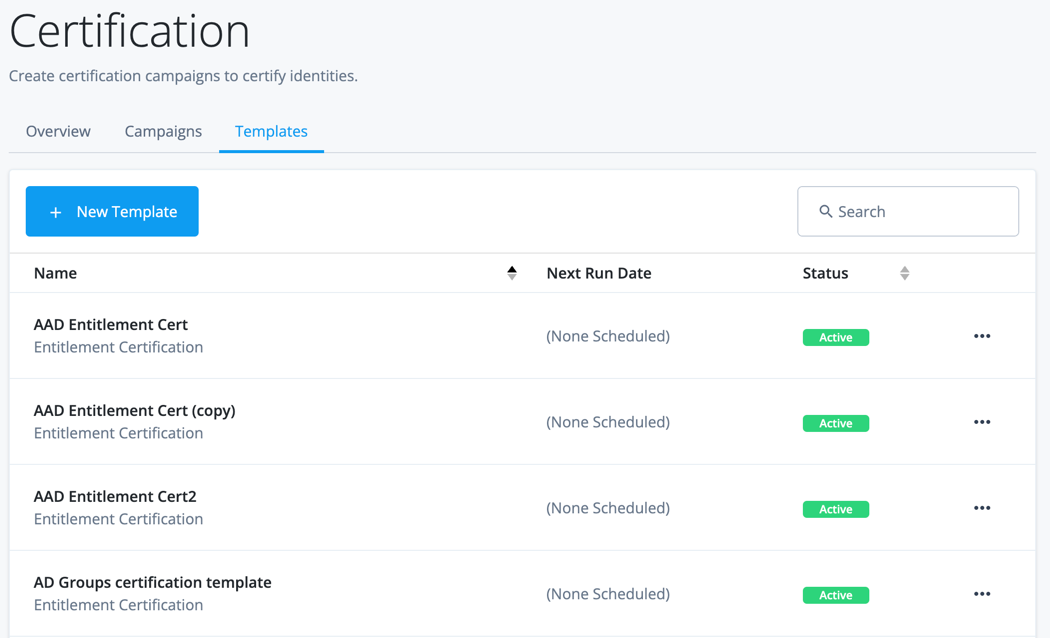Open more options for AD Groups certification template

[982, 595]
